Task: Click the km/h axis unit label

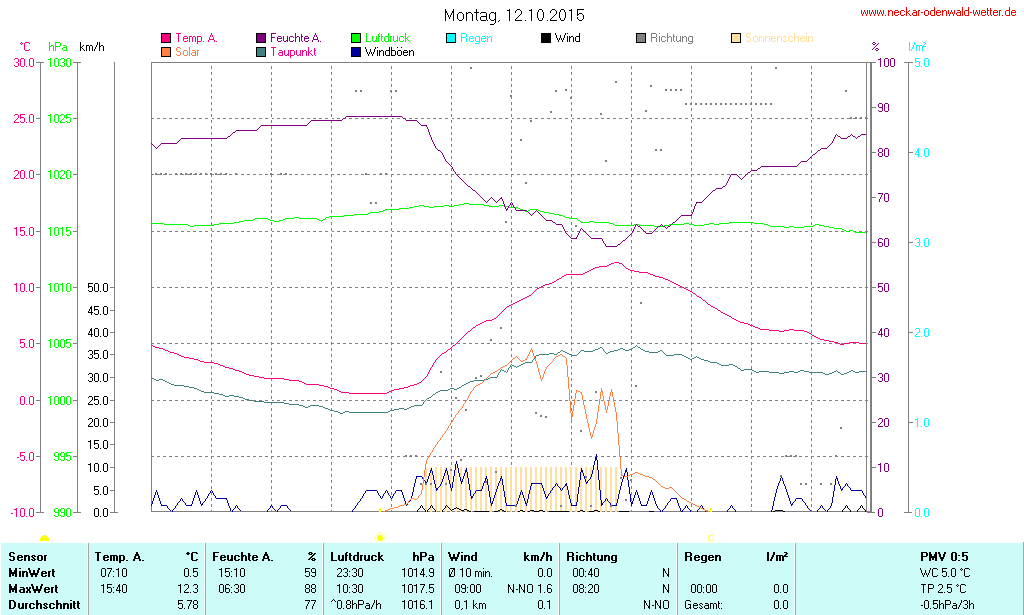Action: click(x=91, y=47)
